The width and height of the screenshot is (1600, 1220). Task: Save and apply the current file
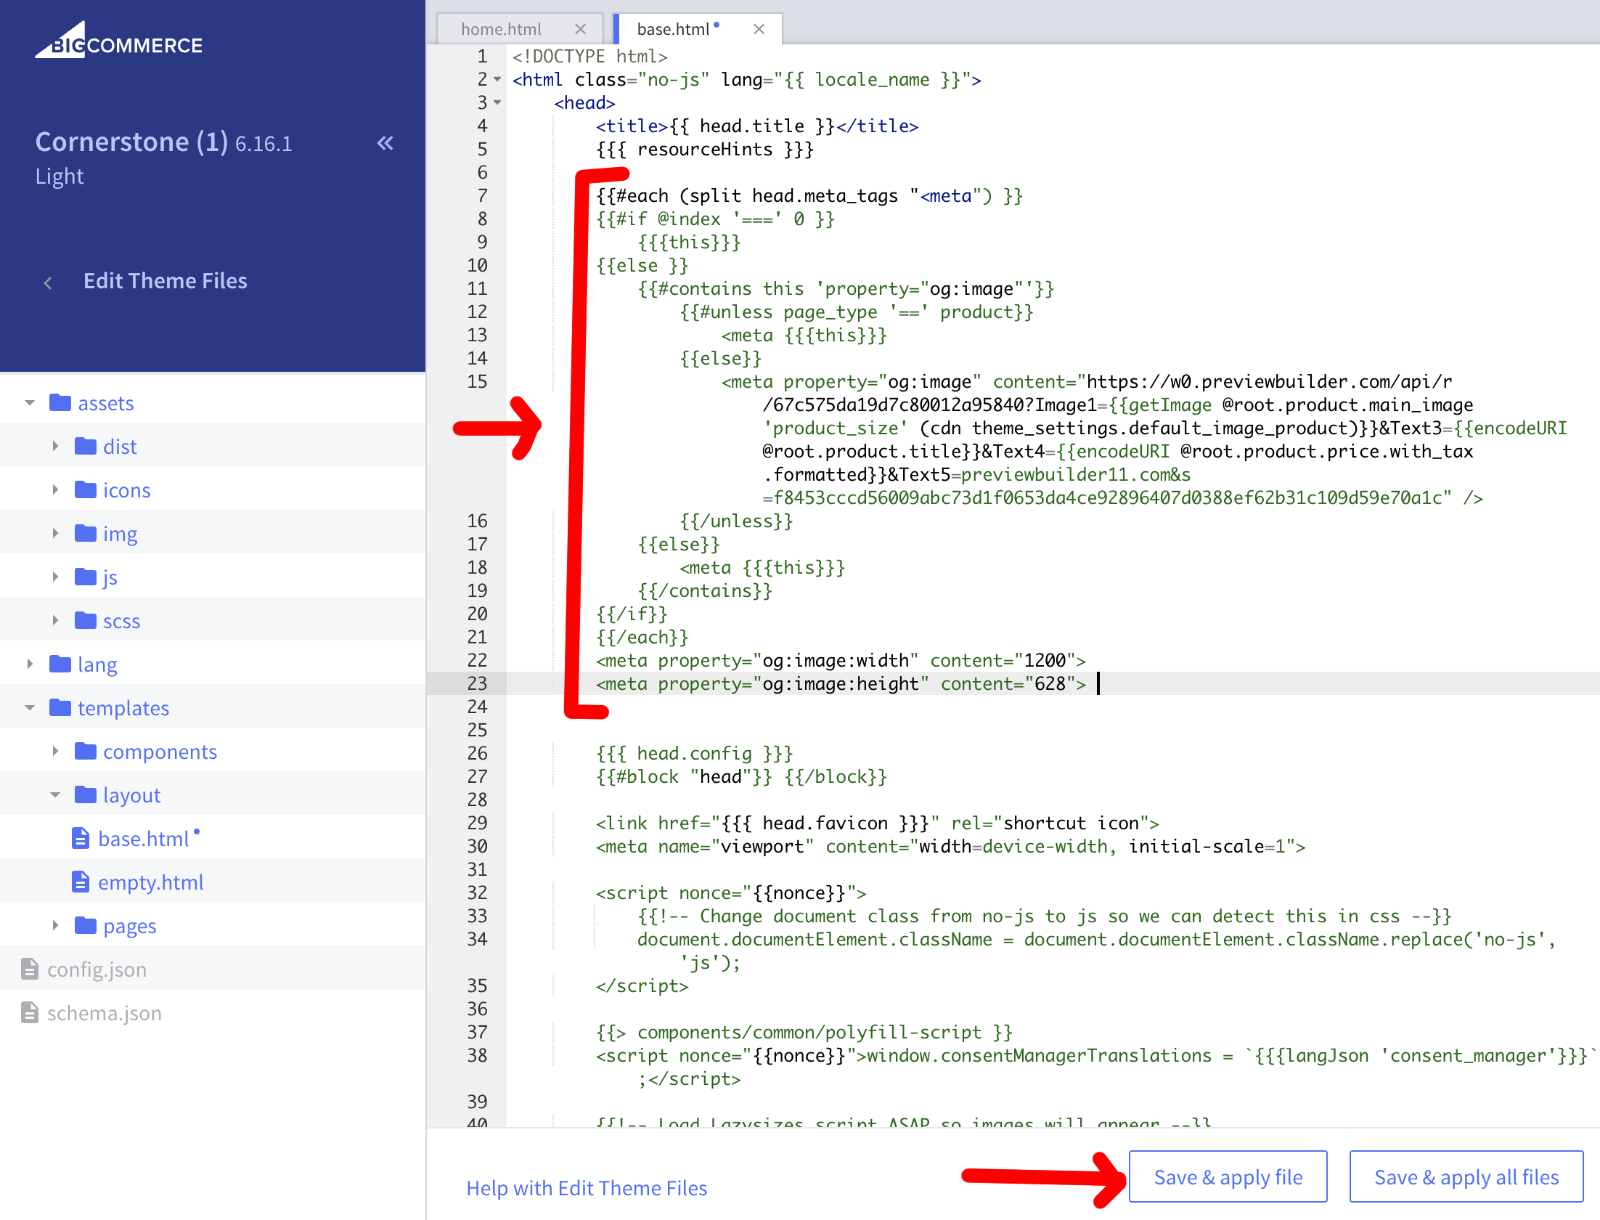click(1228, 1177)
